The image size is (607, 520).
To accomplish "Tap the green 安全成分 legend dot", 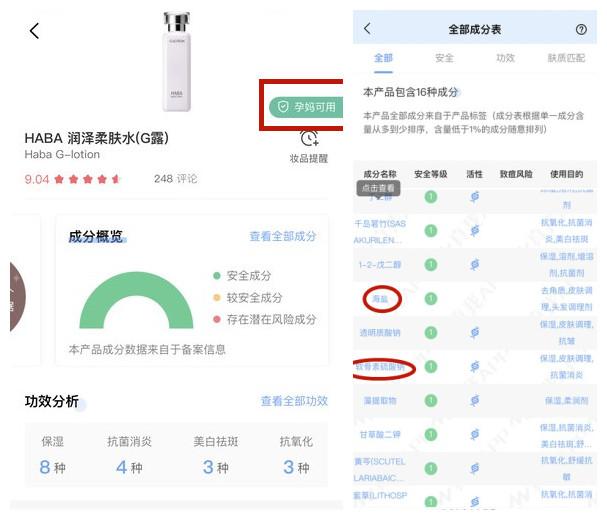I will point(217,276).
